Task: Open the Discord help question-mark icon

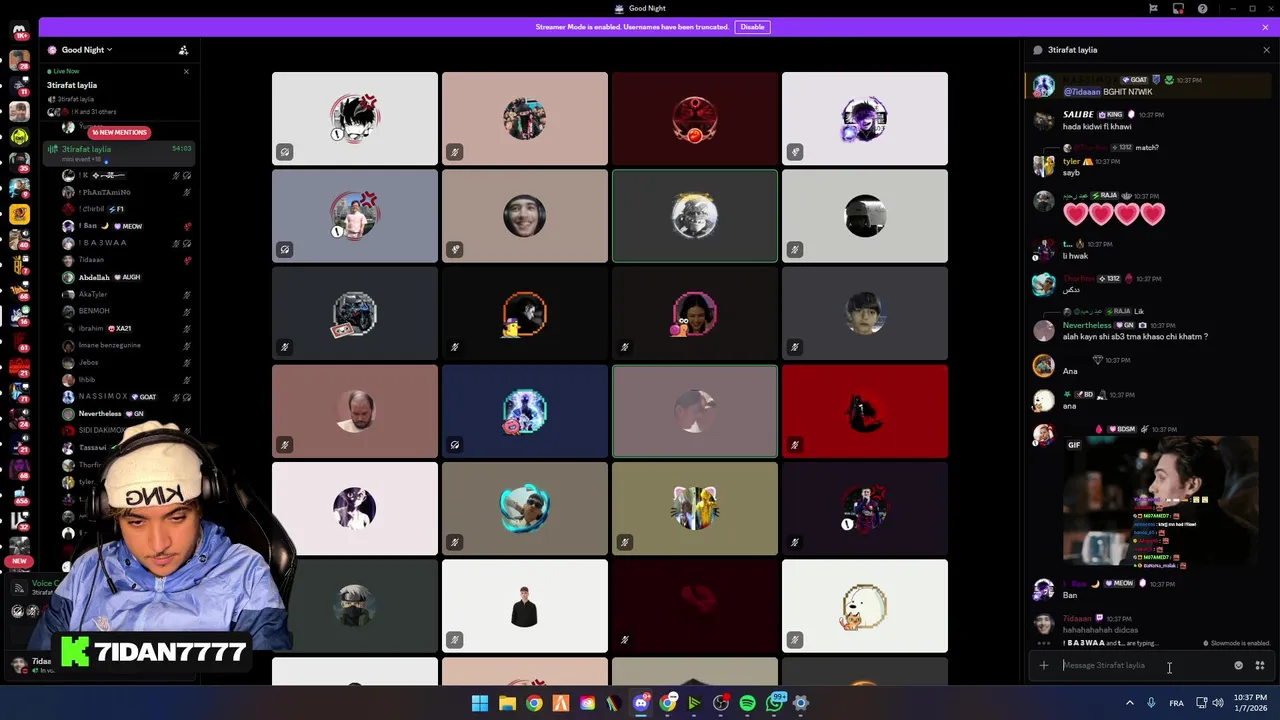Action: pyautogui.click(x=1202, y=8)
